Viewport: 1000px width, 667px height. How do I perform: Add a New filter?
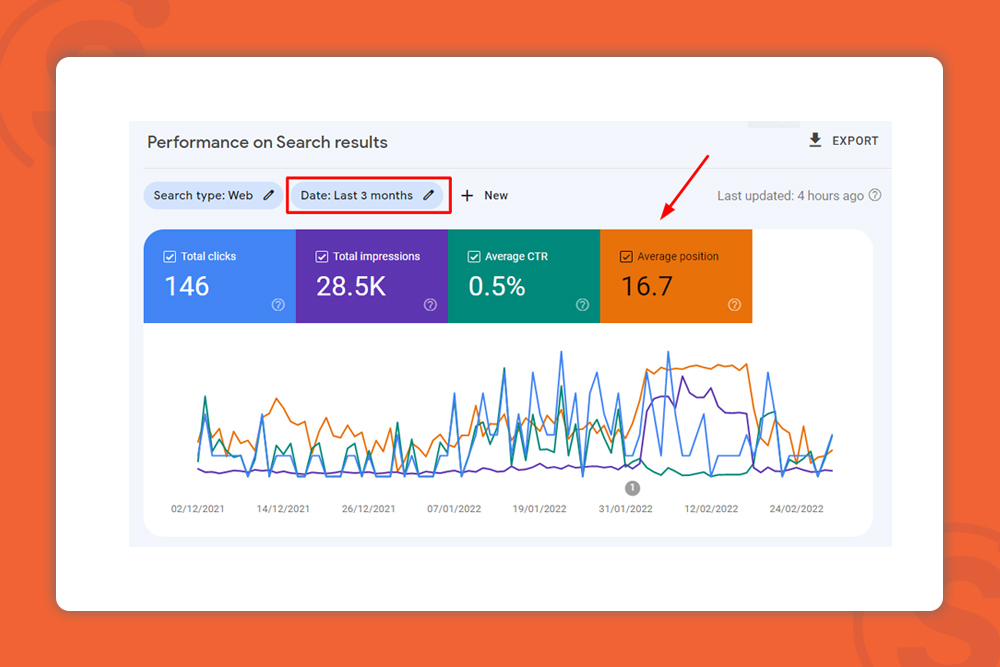(496, 196)
